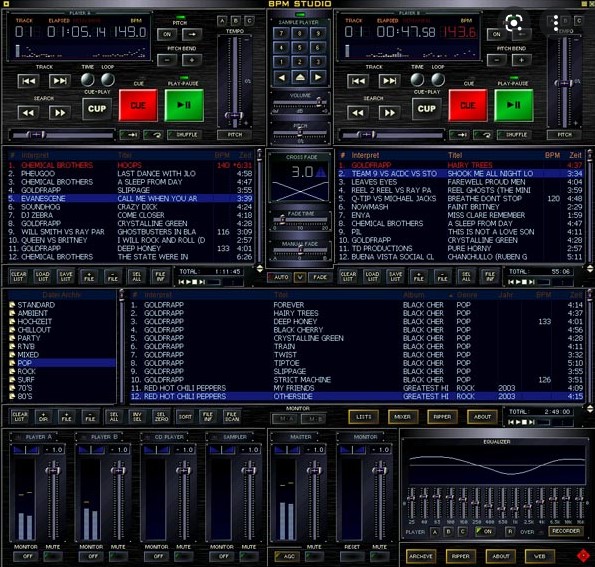
Task: Click the Manual Fade slider handle
Action: 300,249
